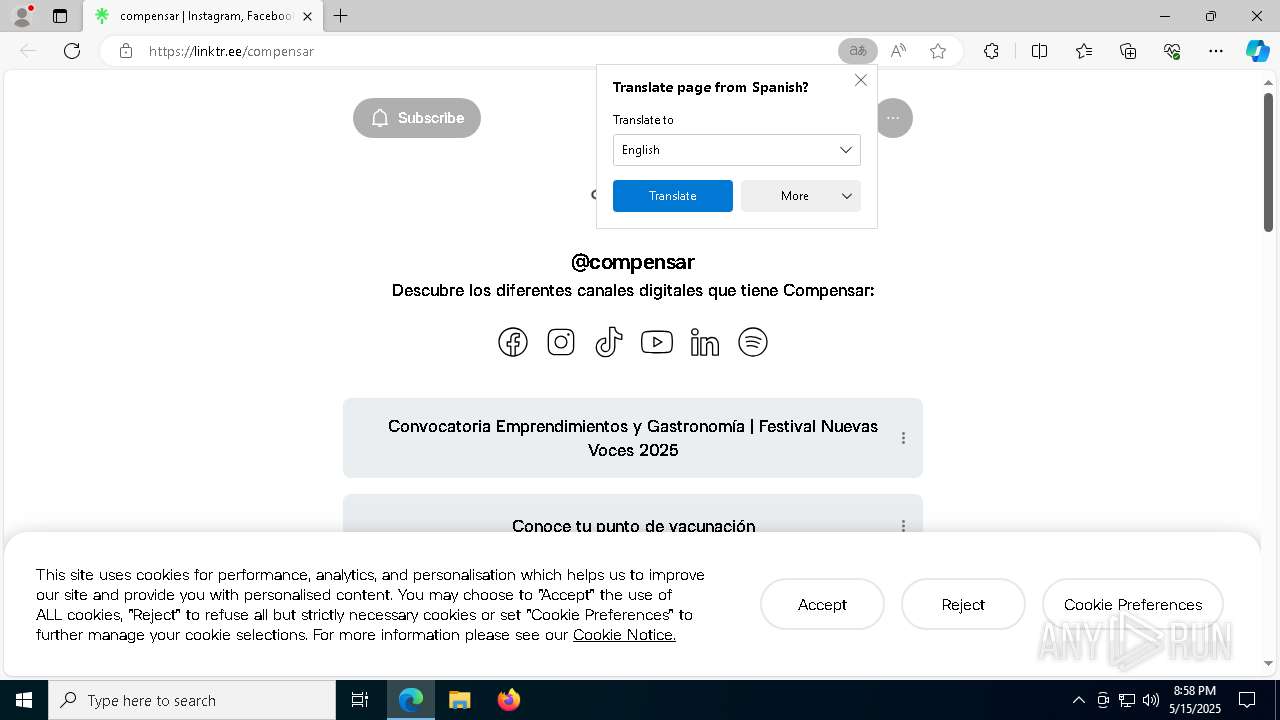Open a new tab with plus button
The image size is (1280, 720).
click(x=341, y=16)
